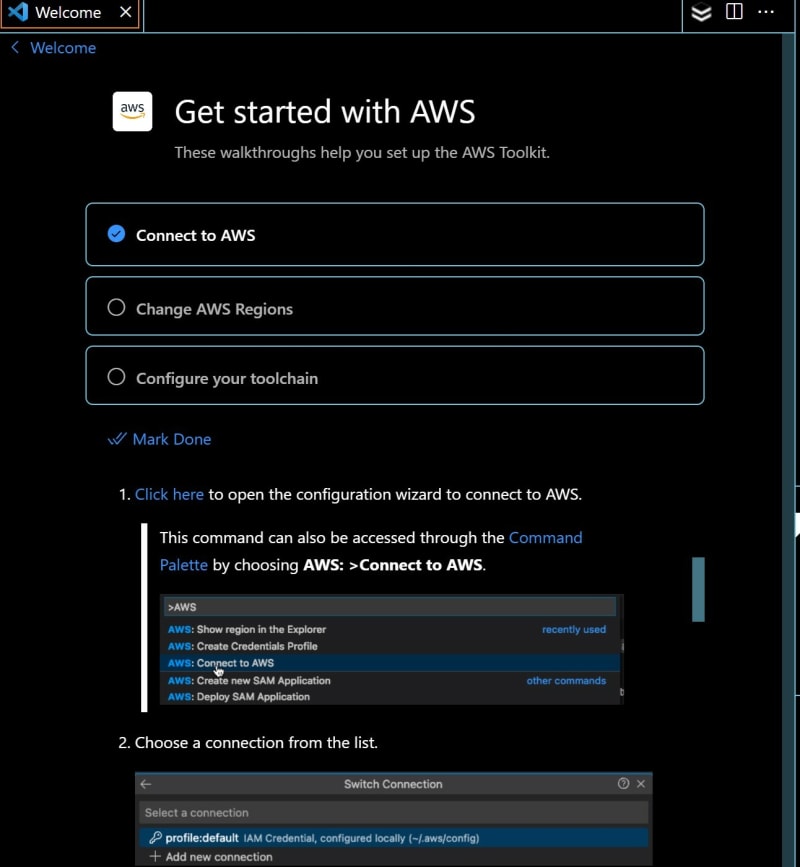Close the Welcome tab
Viewport: 800px width, 867px height.
(x=126, y=12)
